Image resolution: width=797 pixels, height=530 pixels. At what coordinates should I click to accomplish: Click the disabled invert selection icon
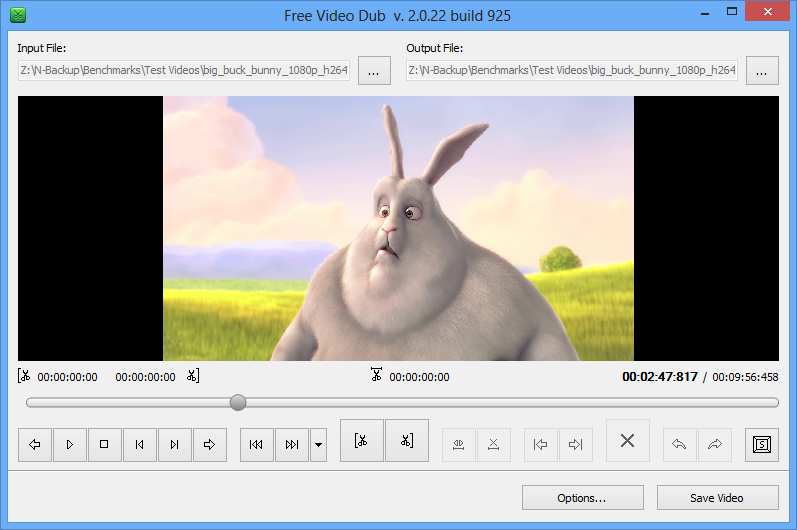coord(458,445)
